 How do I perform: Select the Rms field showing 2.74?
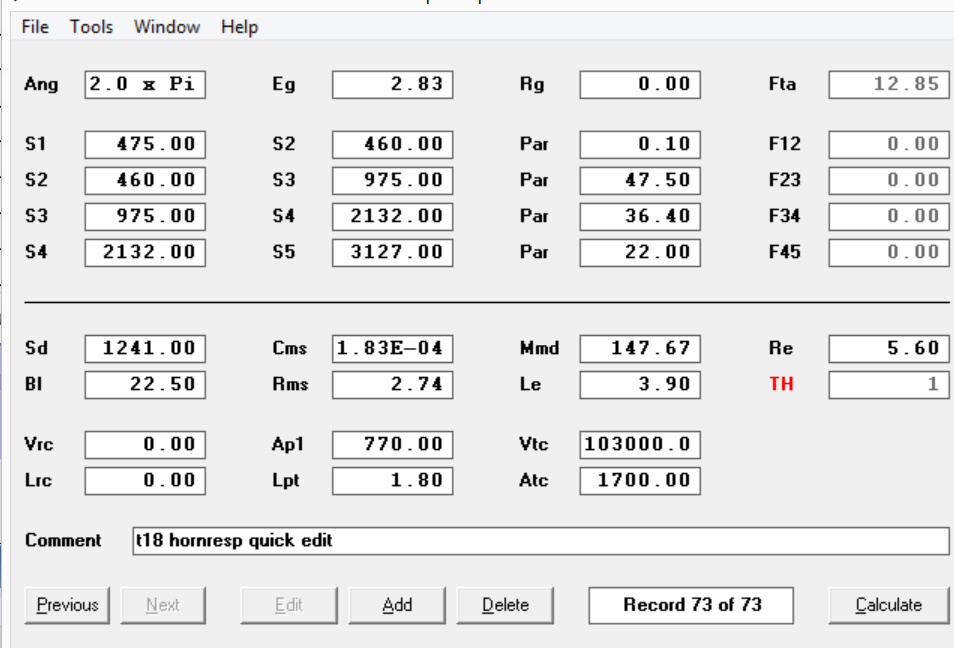pyautogui.click(x=392, y=385)
